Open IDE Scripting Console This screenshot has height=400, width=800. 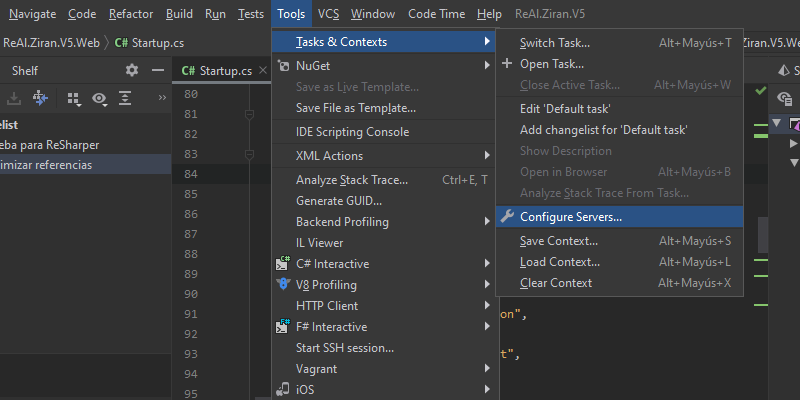383,132
